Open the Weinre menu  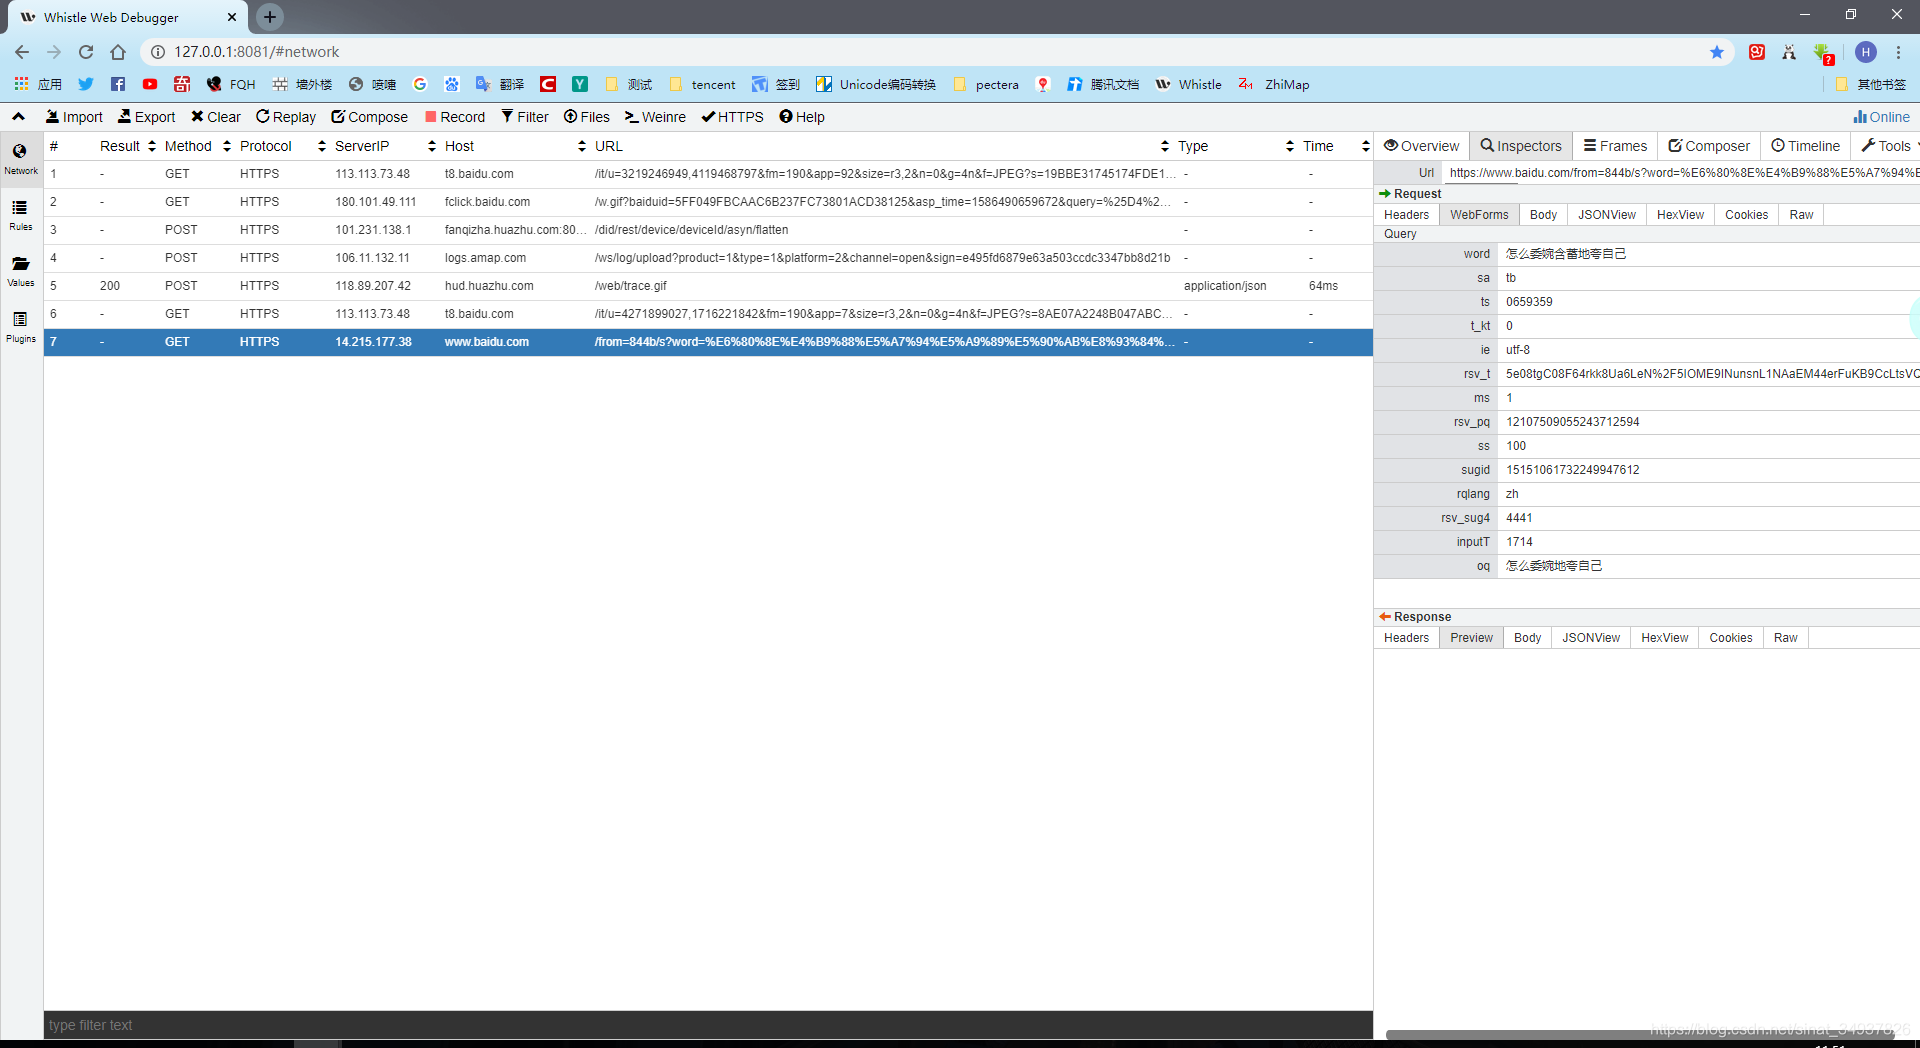tap(655, 117)
